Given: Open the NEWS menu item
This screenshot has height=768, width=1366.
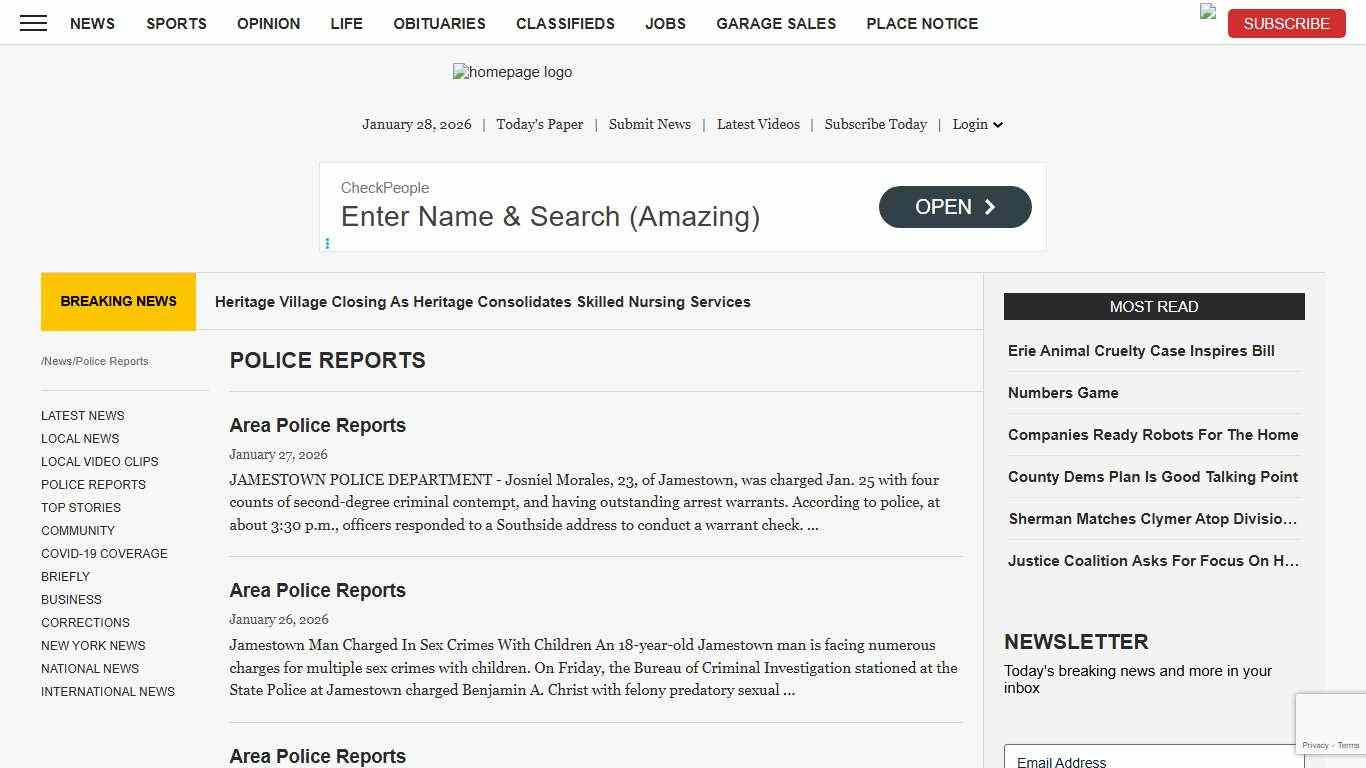Looking at the screenshot, I should click(92, 23).
